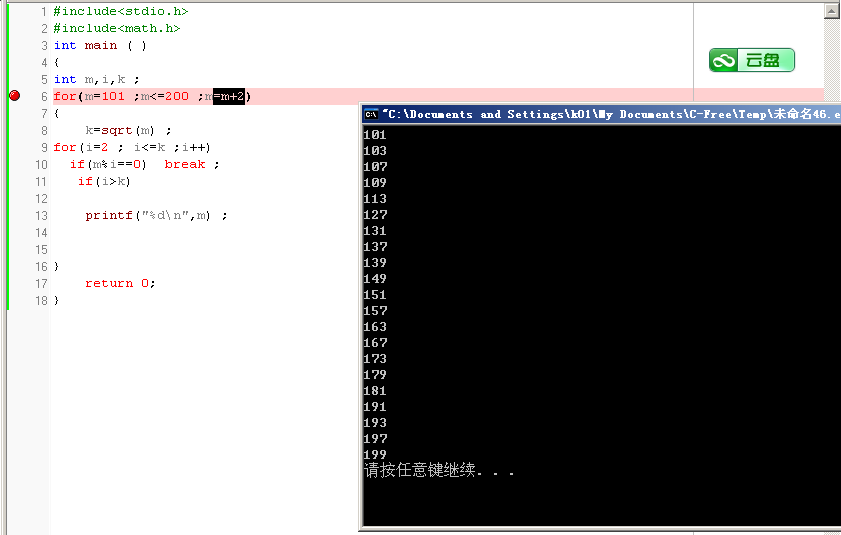Click output value 127 in the console
The width and height of the screenshot is (841, 535).
click(x=375, y=215)
